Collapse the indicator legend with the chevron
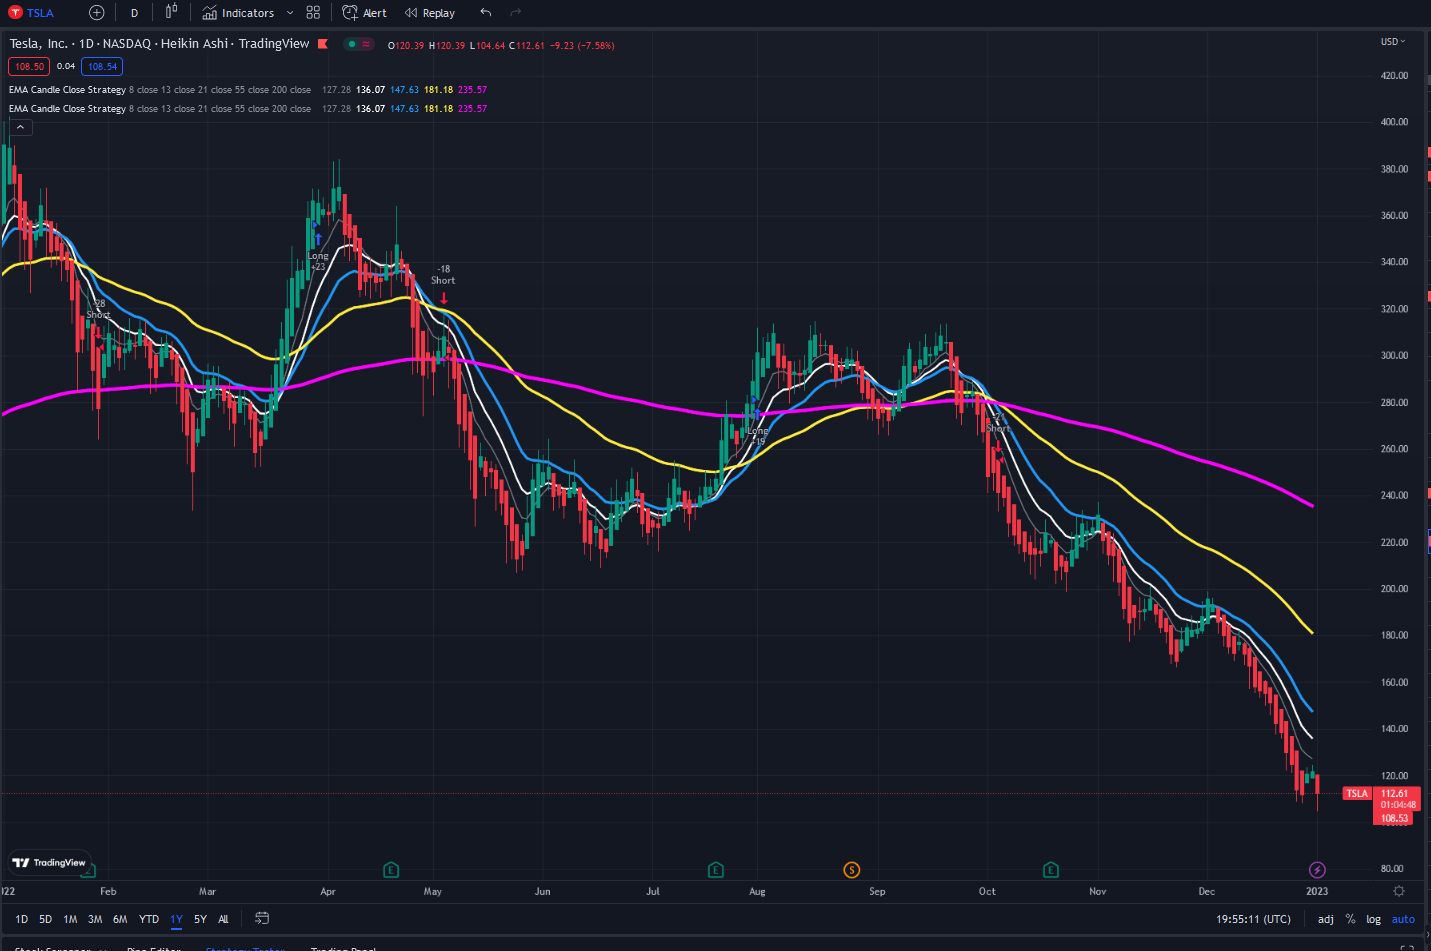This screenshot has width=1431, height=951. 21,127
